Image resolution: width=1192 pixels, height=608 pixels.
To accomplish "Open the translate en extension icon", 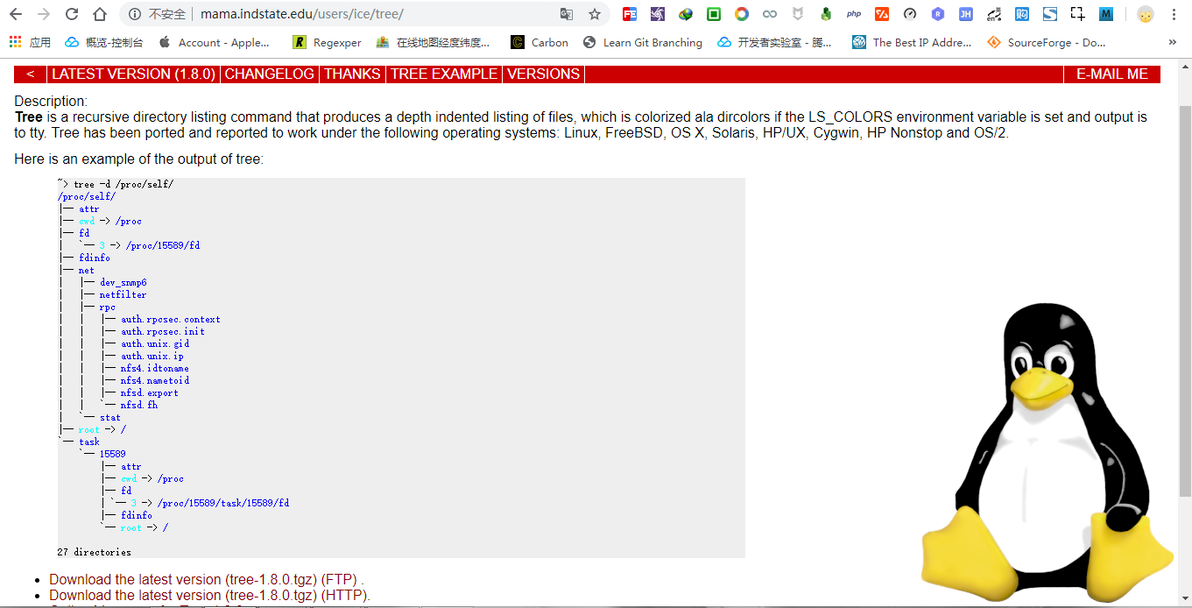I will (x=994, y=14).
